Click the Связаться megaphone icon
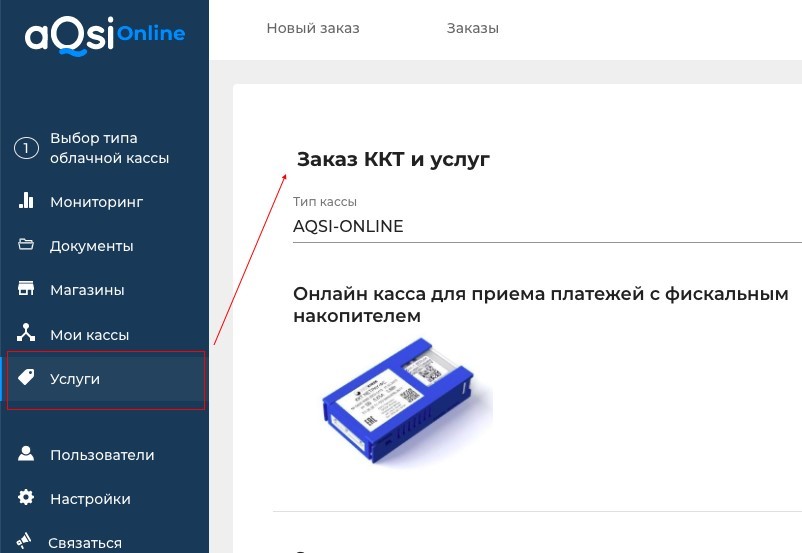 (x=24, y=541)
